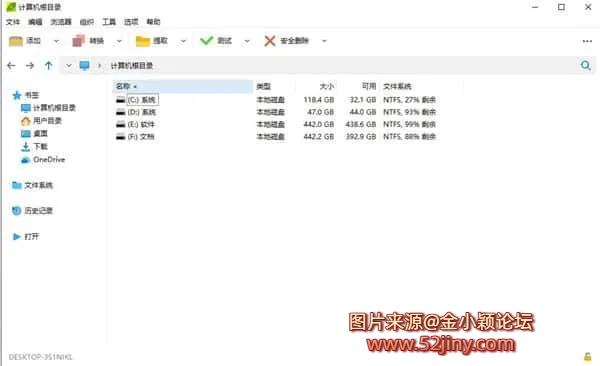Click the red X 安全删除 icon

coord(270,41)
